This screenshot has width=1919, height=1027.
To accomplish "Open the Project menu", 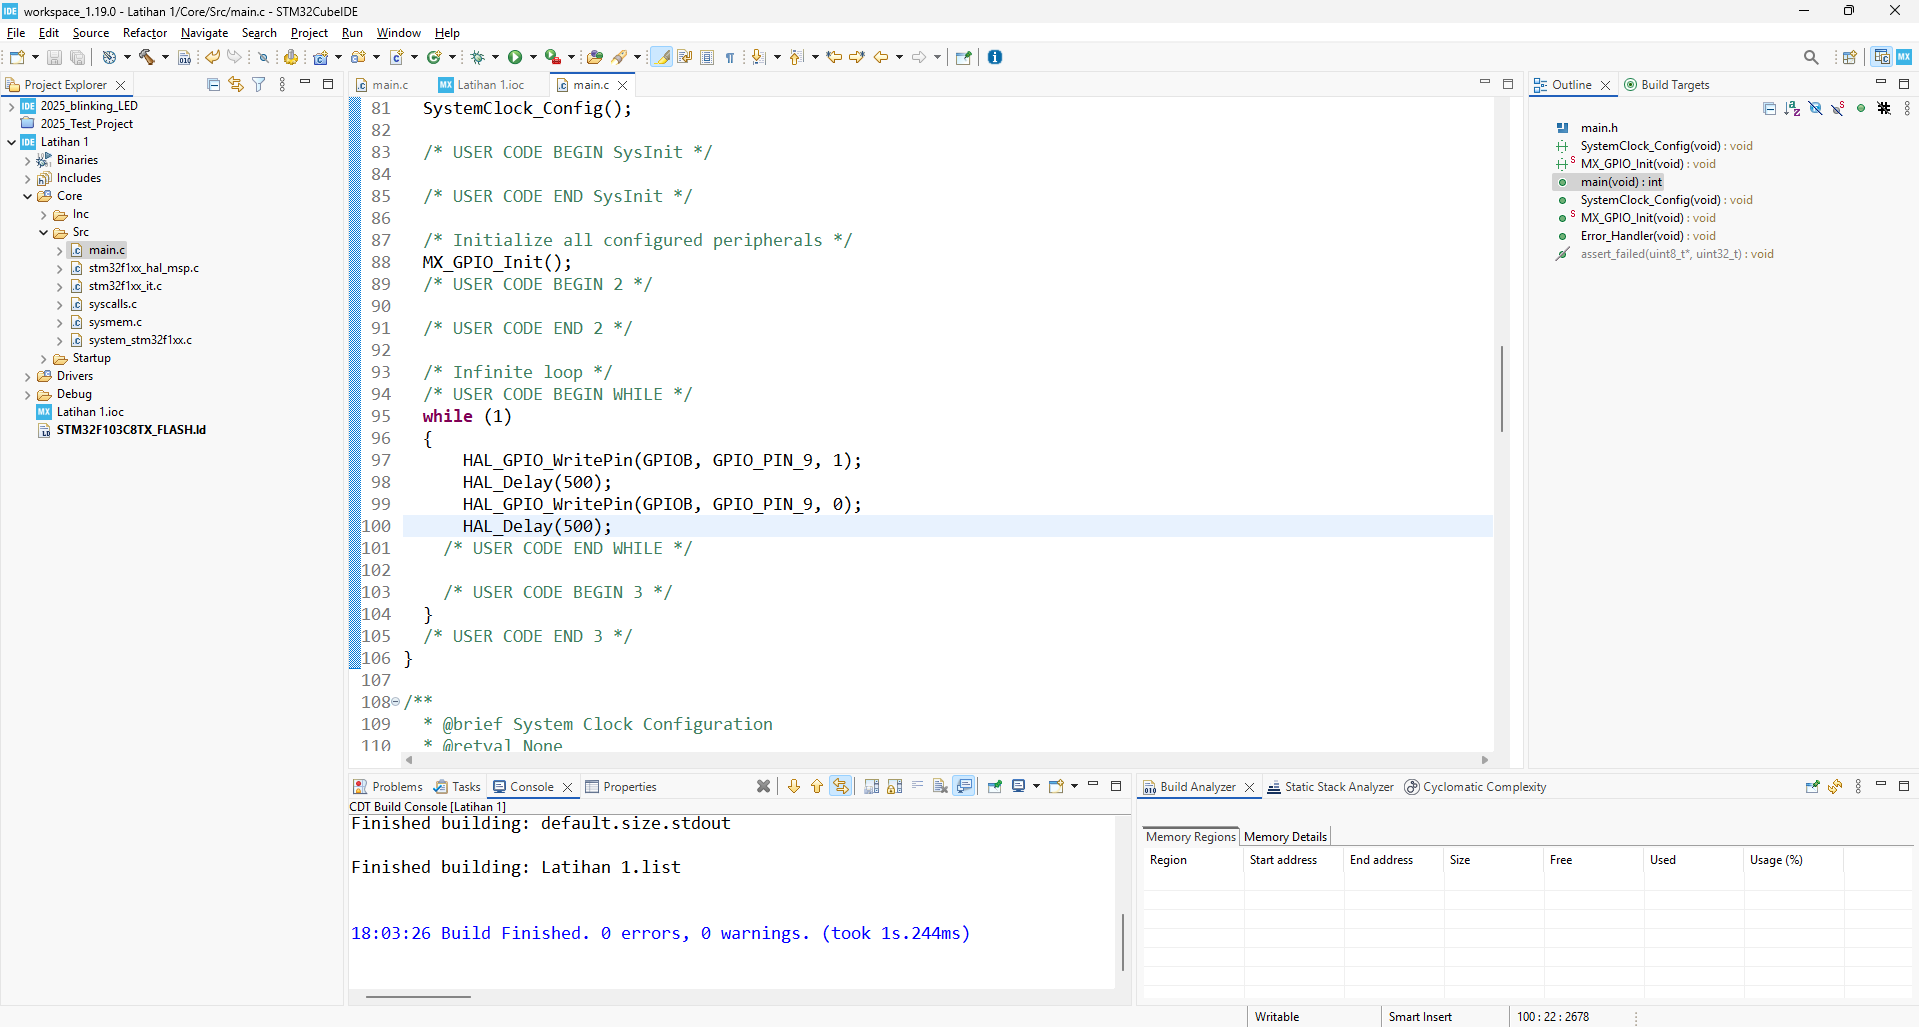I will (309, 33).
